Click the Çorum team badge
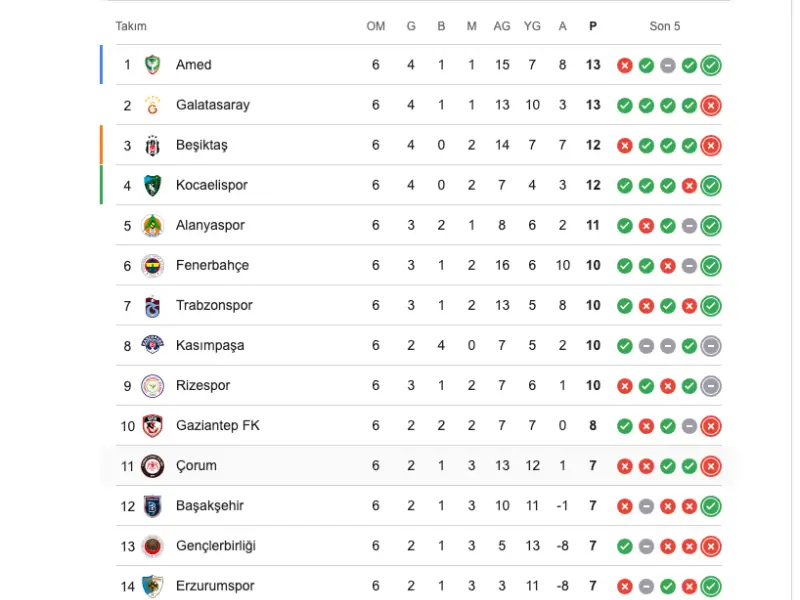The height and width of the screenshot is (600, 800). tap(153, 466)
